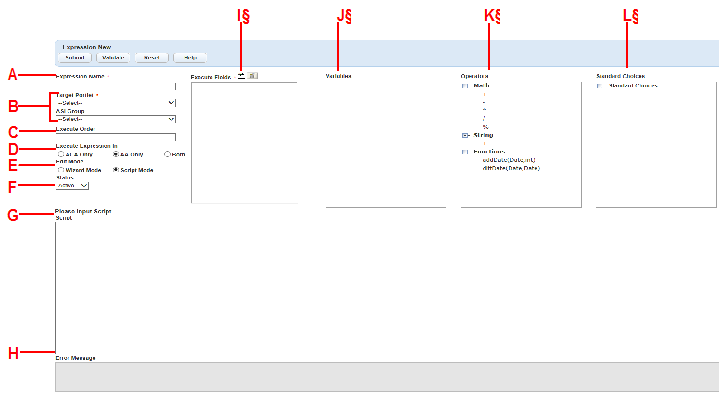This screenshot has width=719, height=402.
Task: Open the Target Portlet dropdown
Action: pyautogui.click(x=115, y=103)
